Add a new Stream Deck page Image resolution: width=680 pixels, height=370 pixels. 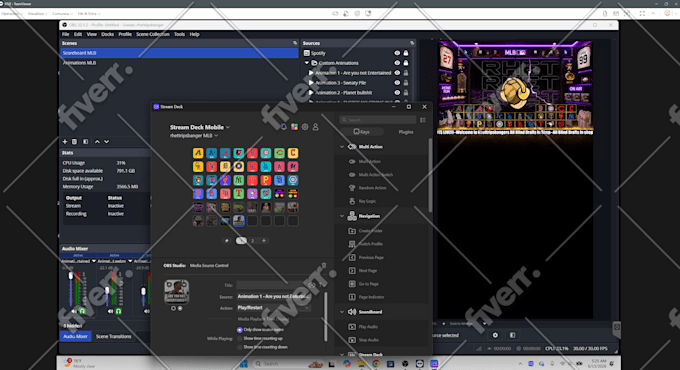264,240
